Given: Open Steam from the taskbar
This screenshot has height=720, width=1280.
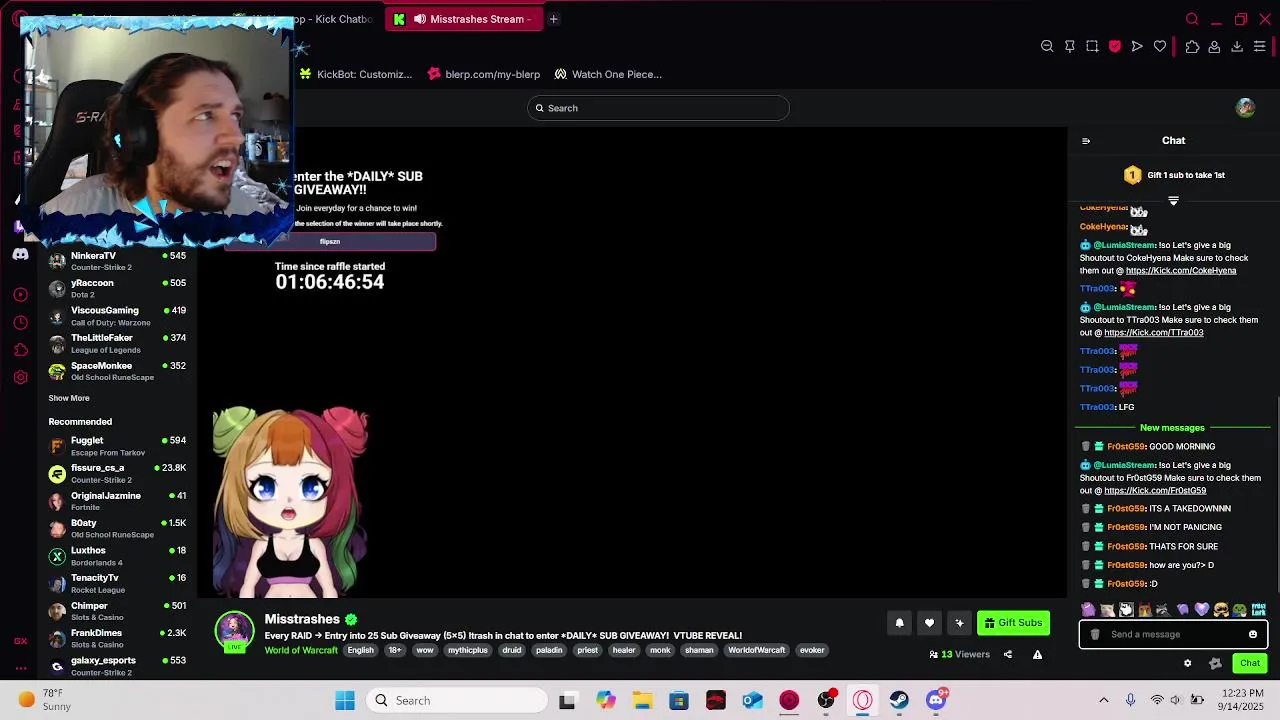Looking at the screenshot, I should [899, 700].
